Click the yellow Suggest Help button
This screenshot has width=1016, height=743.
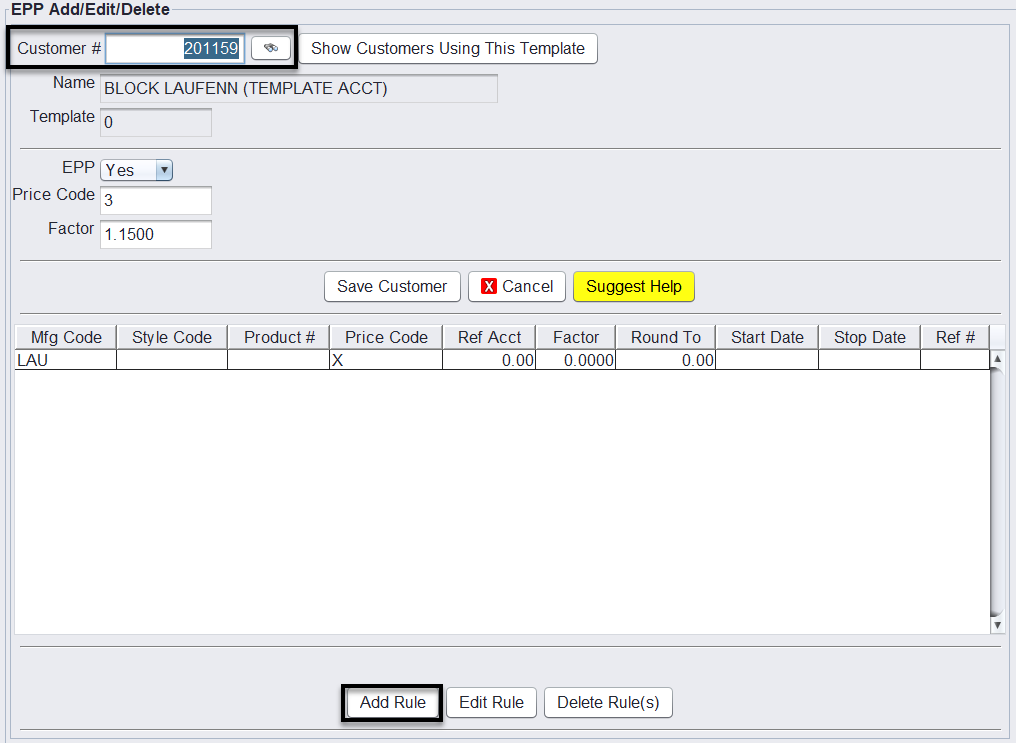pyautogui.click(x=633, y=287)
